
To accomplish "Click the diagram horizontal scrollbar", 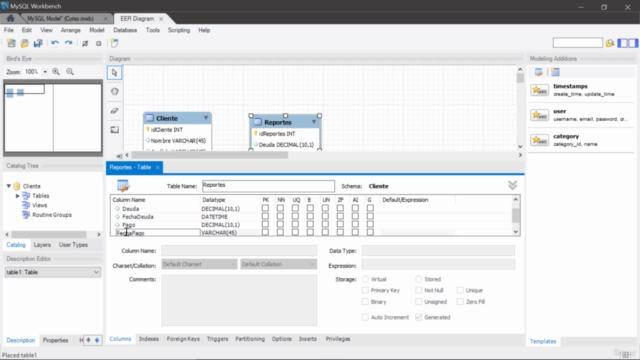I will click(x=209, y=155).
